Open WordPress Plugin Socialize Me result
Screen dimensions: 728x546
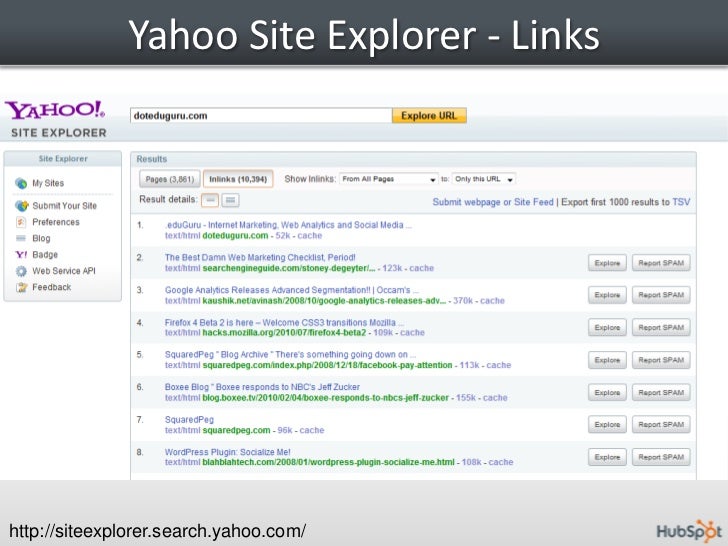click(228, 452)
